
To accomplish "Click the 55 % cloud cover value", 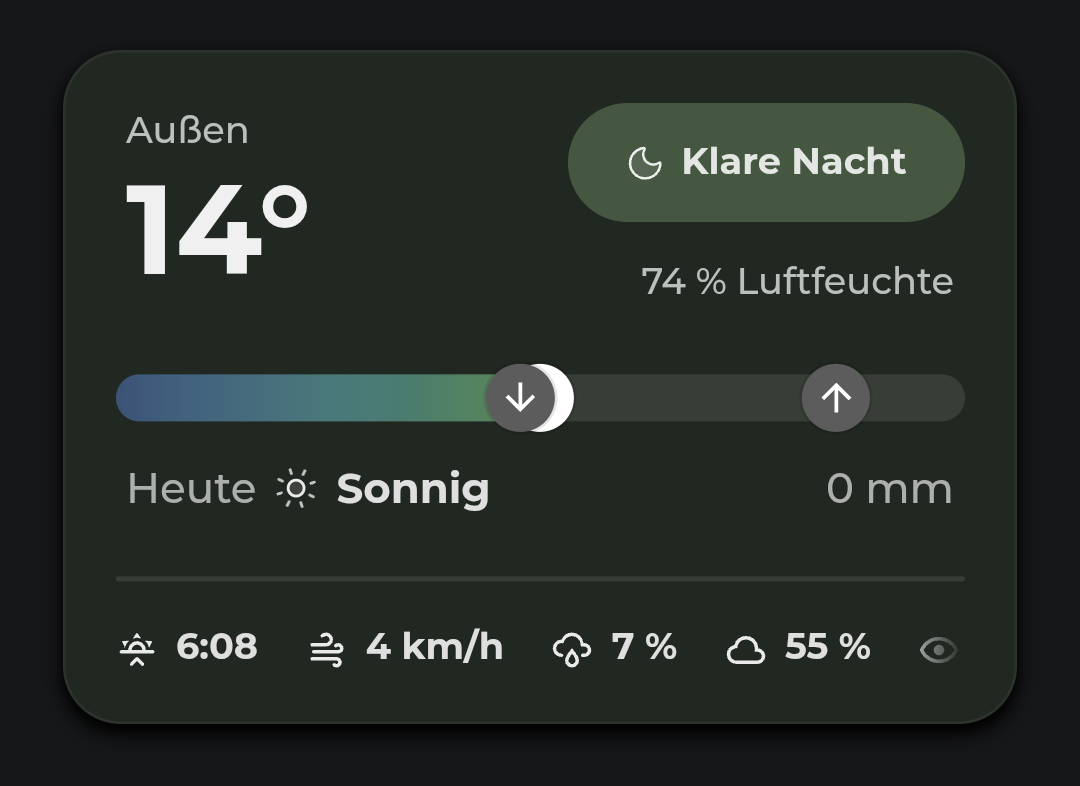I will (x=828, y=647).
